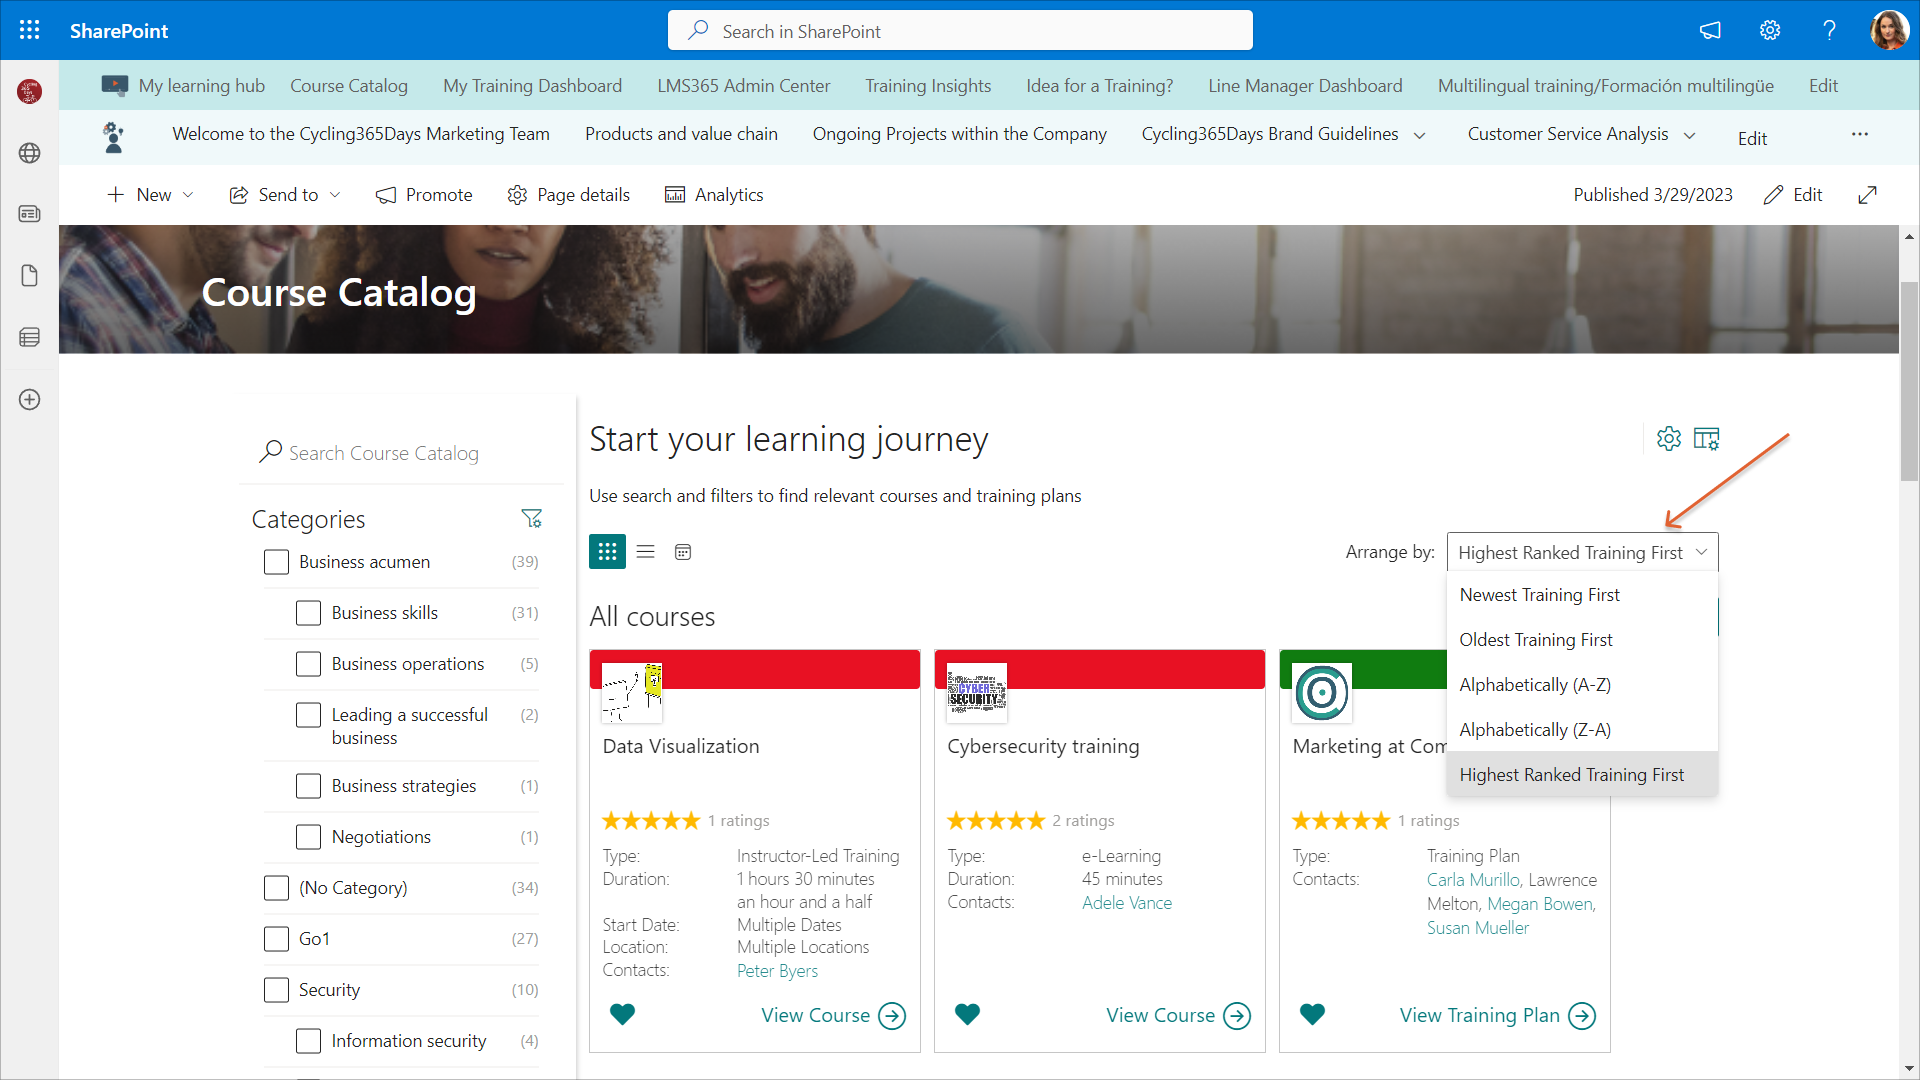
Task: Expand the New menu chevron
Action: (x=188, y=195)
